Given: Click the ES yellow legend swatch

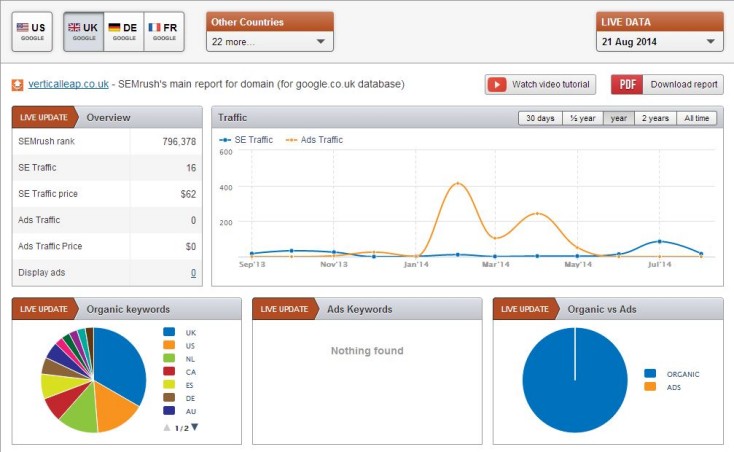Looking at the screenshot, I should tap(169, 385).
